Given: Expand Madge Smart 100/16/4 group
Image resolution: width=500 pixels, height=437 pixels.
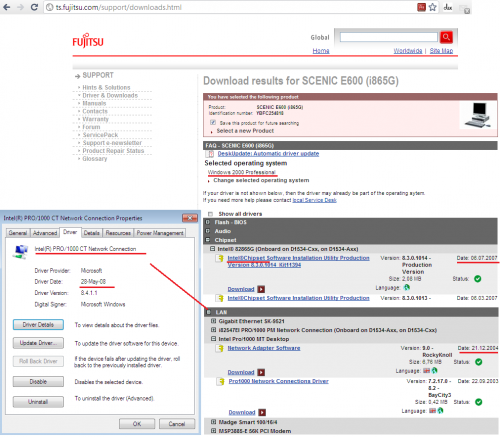Looking at the screenshot, I should tap(213, 422).
